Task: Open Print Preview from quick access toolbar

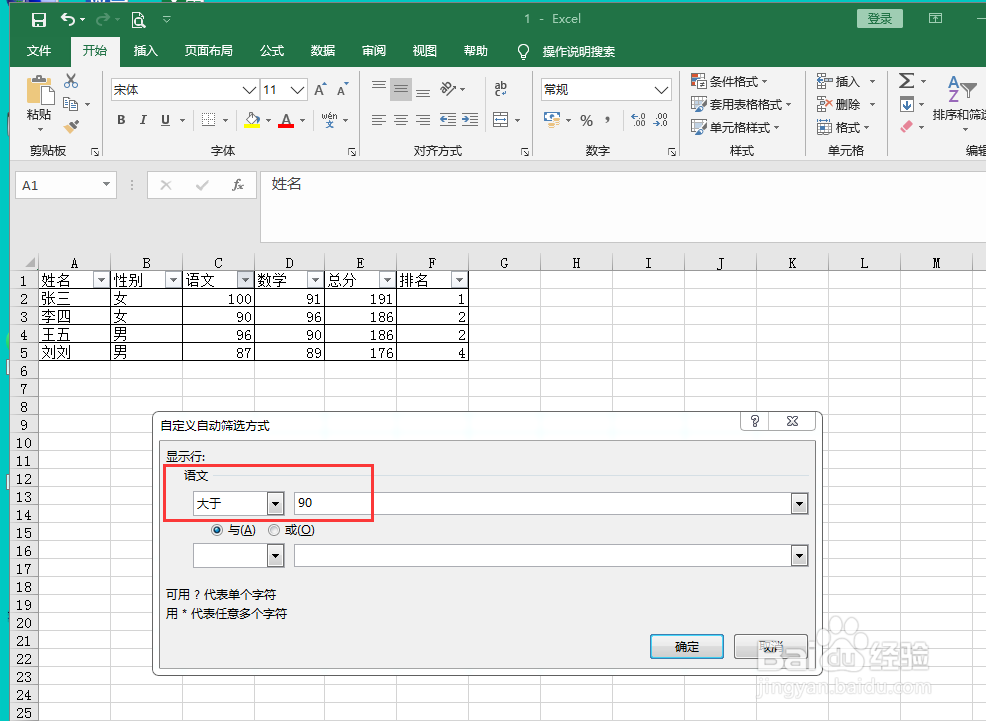Action: click(x=138, y=20)
